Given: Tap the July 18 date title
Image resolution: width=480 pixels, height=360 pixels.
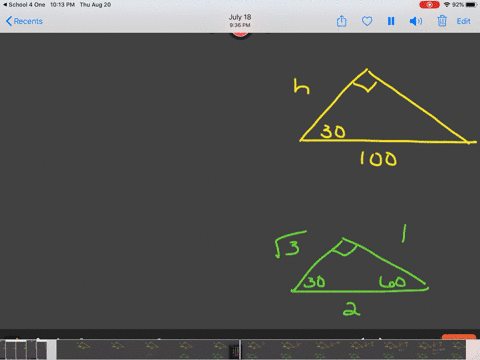Looking at the screenshot, I should [x=240, y=17].
